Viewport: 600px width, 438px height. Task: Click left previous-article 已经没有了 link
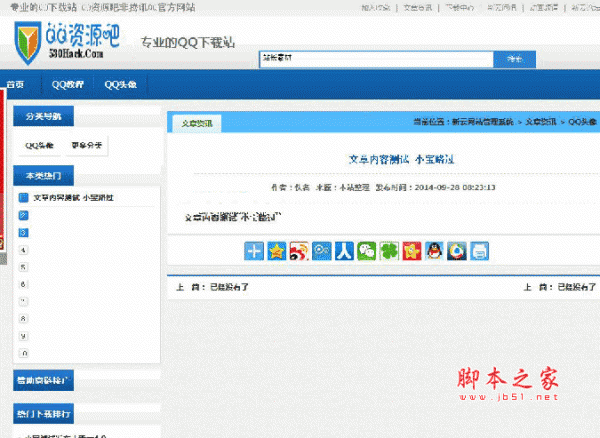pyautogui.click(x=229, y=287)
